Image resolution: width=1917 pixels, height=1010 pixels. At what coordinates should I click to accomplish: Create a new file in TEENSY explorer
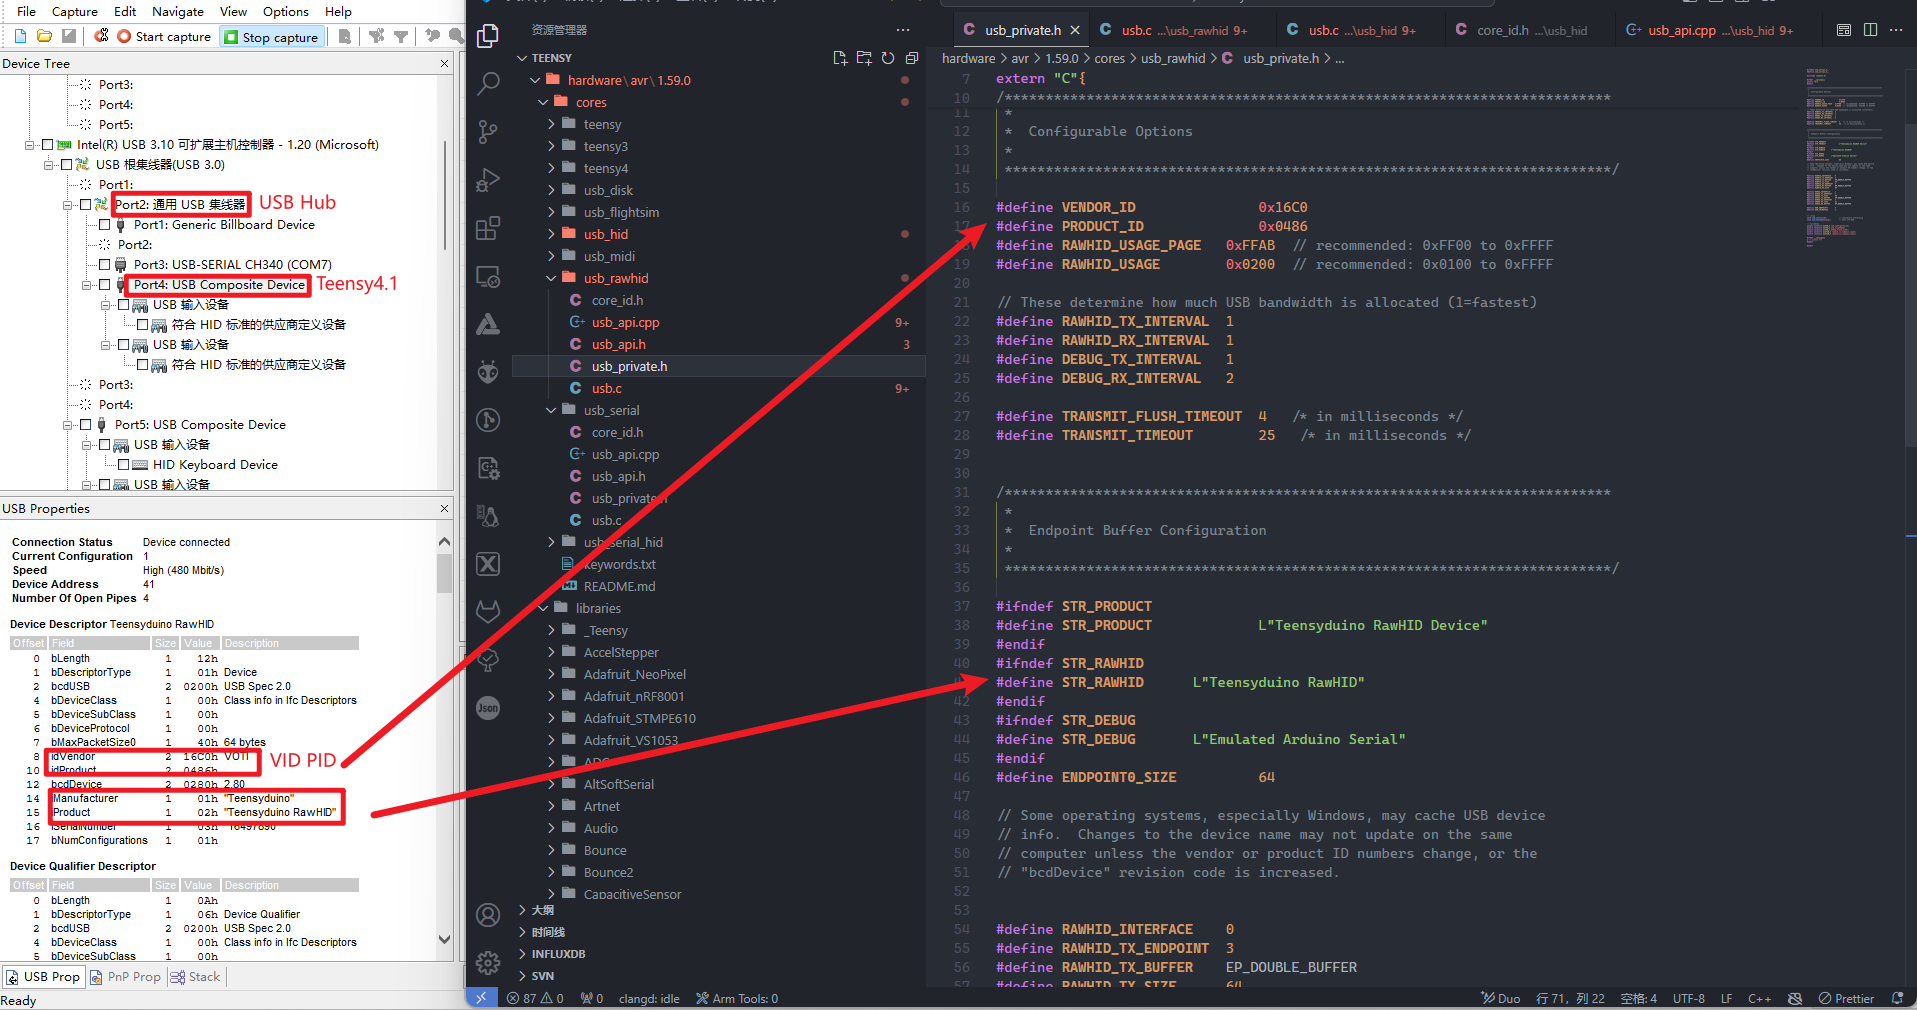click(840, 58)
